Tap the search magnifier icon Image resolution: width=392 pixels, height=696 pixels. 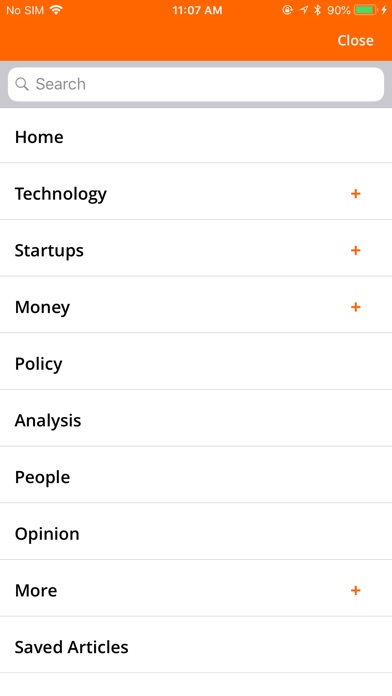[x=22, y=84]
